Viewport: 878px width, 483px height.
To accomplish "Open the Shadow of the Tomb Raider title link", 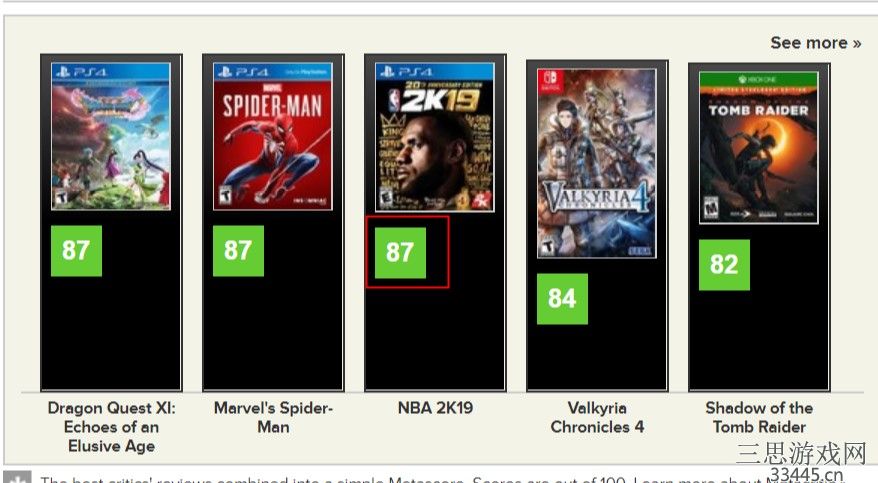I will tap(759, 417).
